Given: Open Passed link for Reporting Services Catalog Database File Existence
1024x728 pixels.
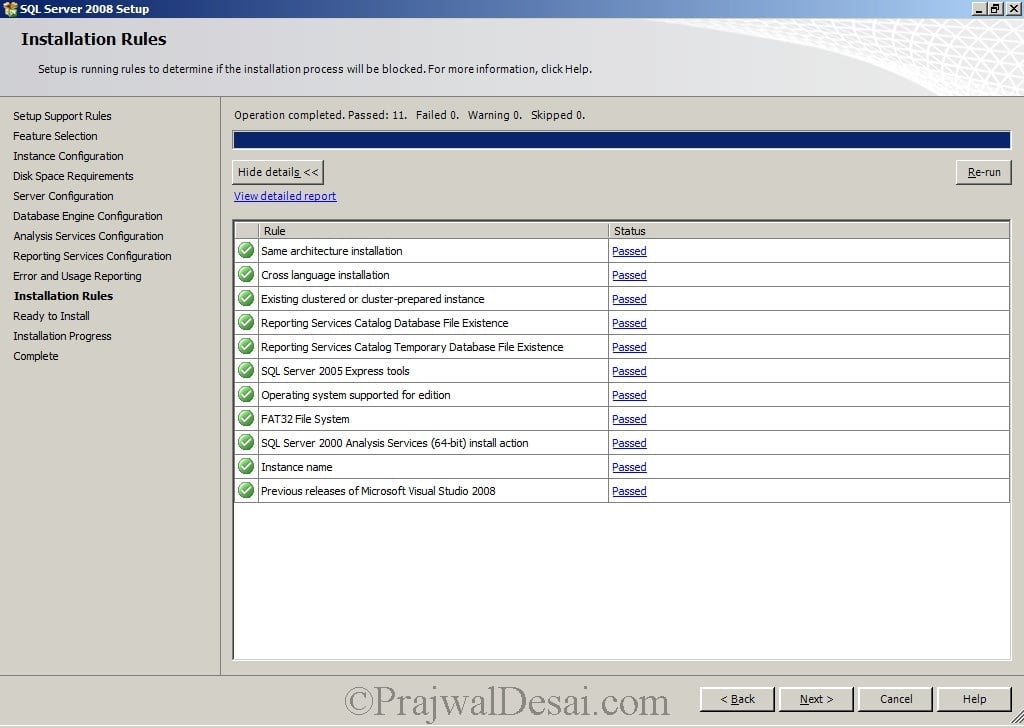Looking at the screenshot, I should pyautogui.click(x=629, y=323).
